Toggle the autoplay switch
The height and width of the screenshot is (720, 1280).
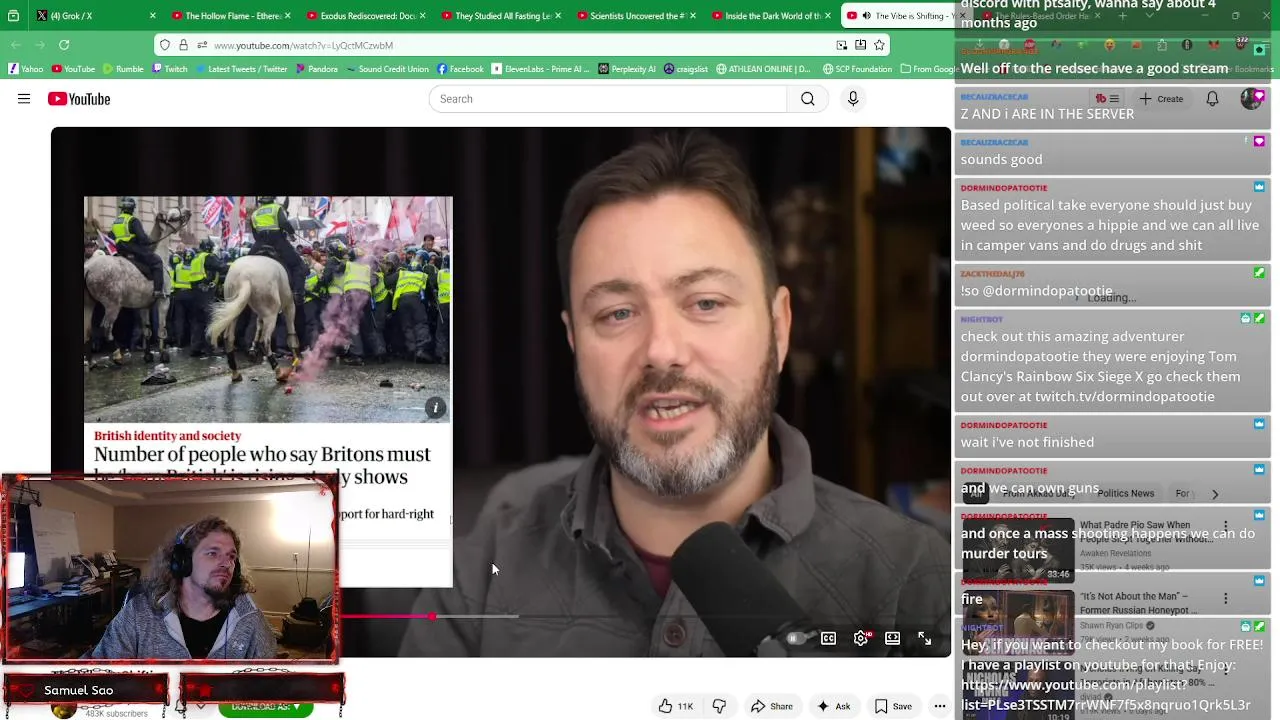click(794, 638)
